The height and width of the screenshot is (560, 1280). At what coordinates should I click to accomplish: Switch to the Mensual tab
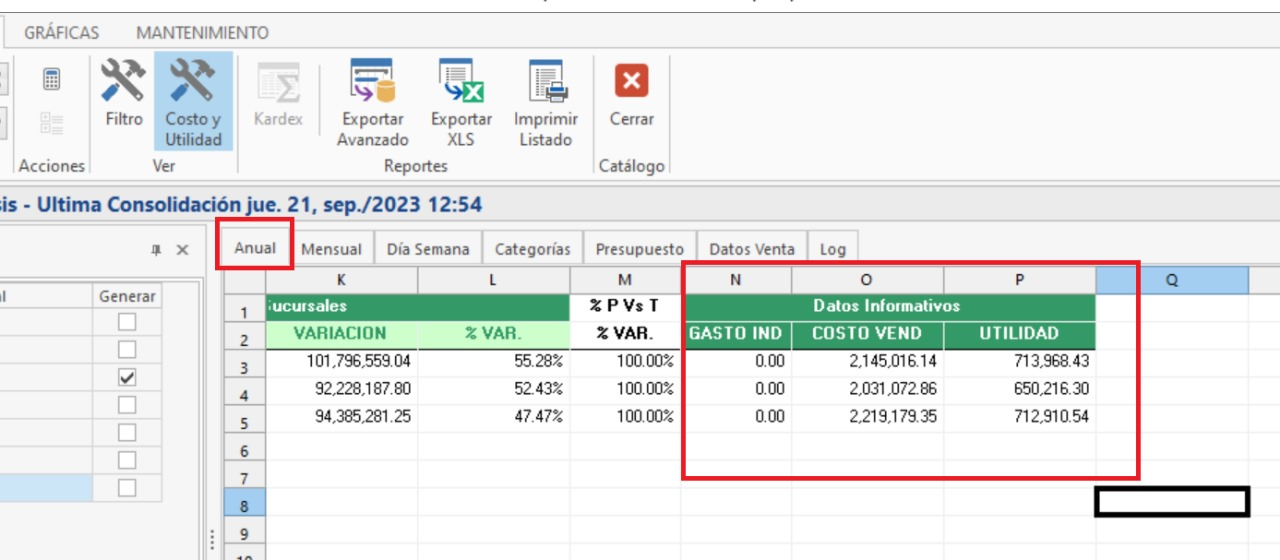tap(331, 249)
